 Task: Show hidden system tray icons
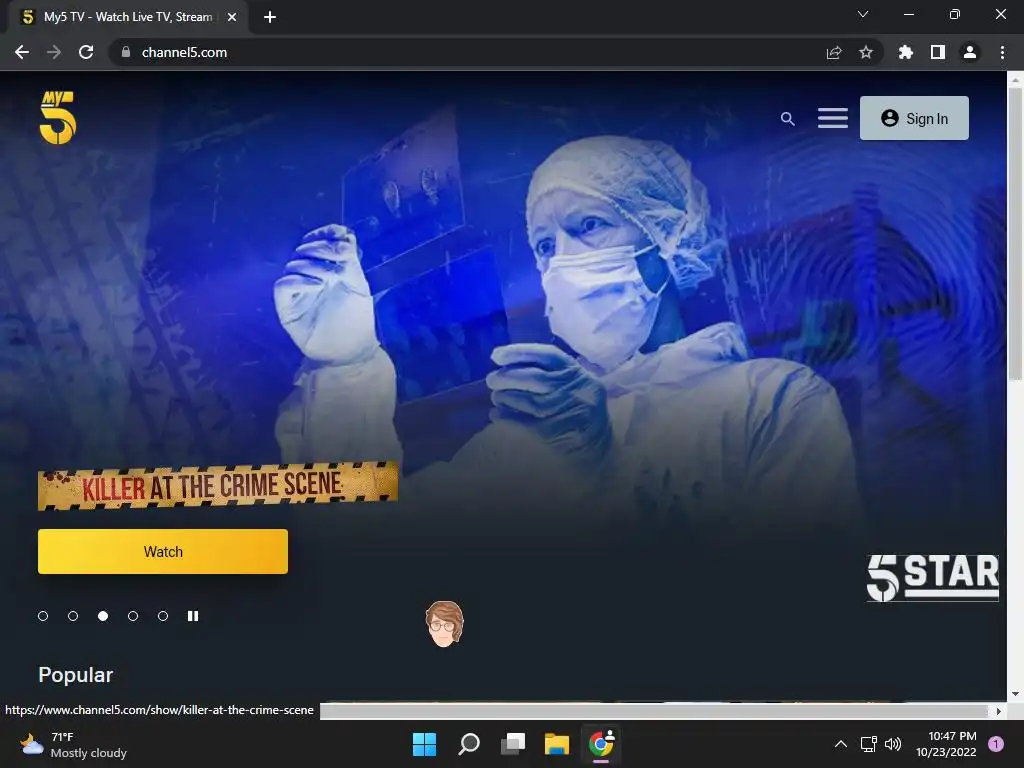tap(841, 744)
